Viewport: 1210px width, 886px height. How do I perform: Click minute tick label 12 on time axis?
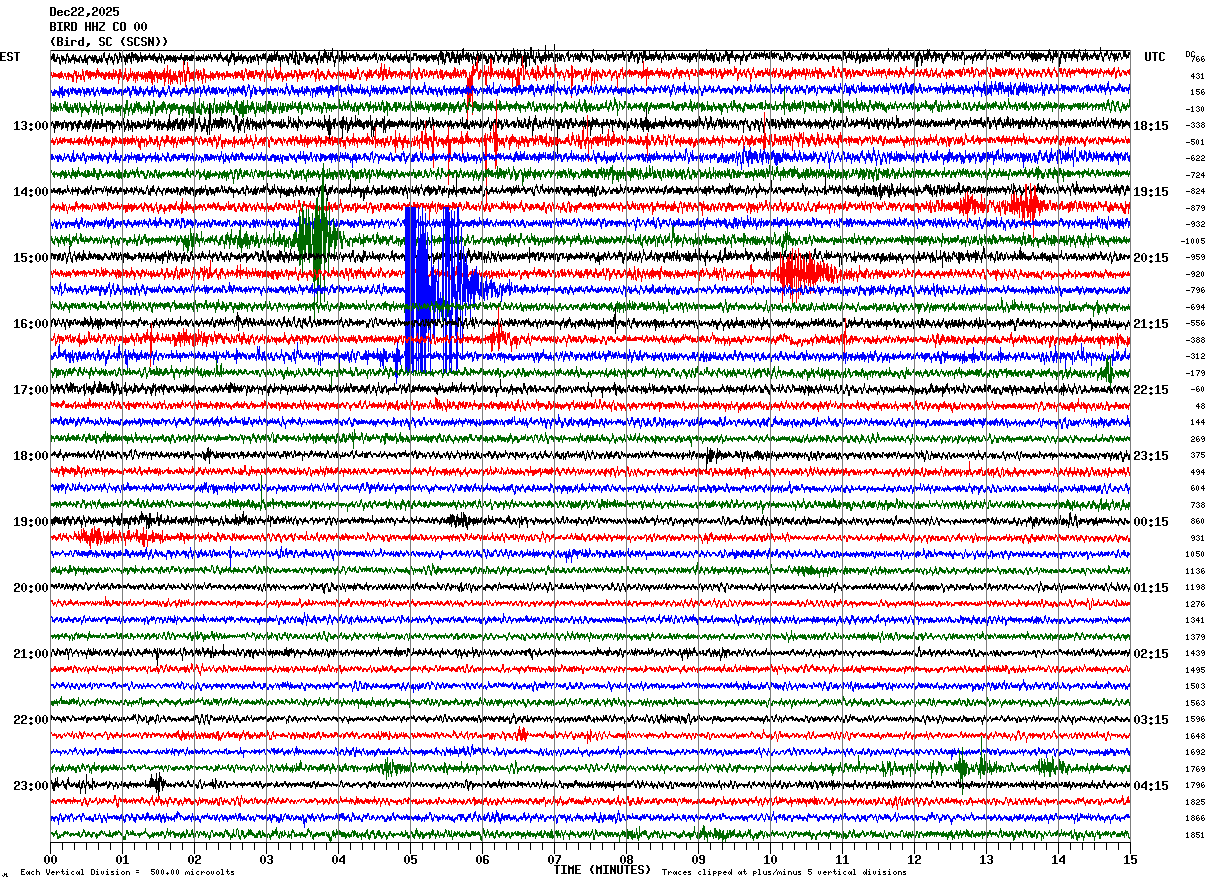[914, 859]
